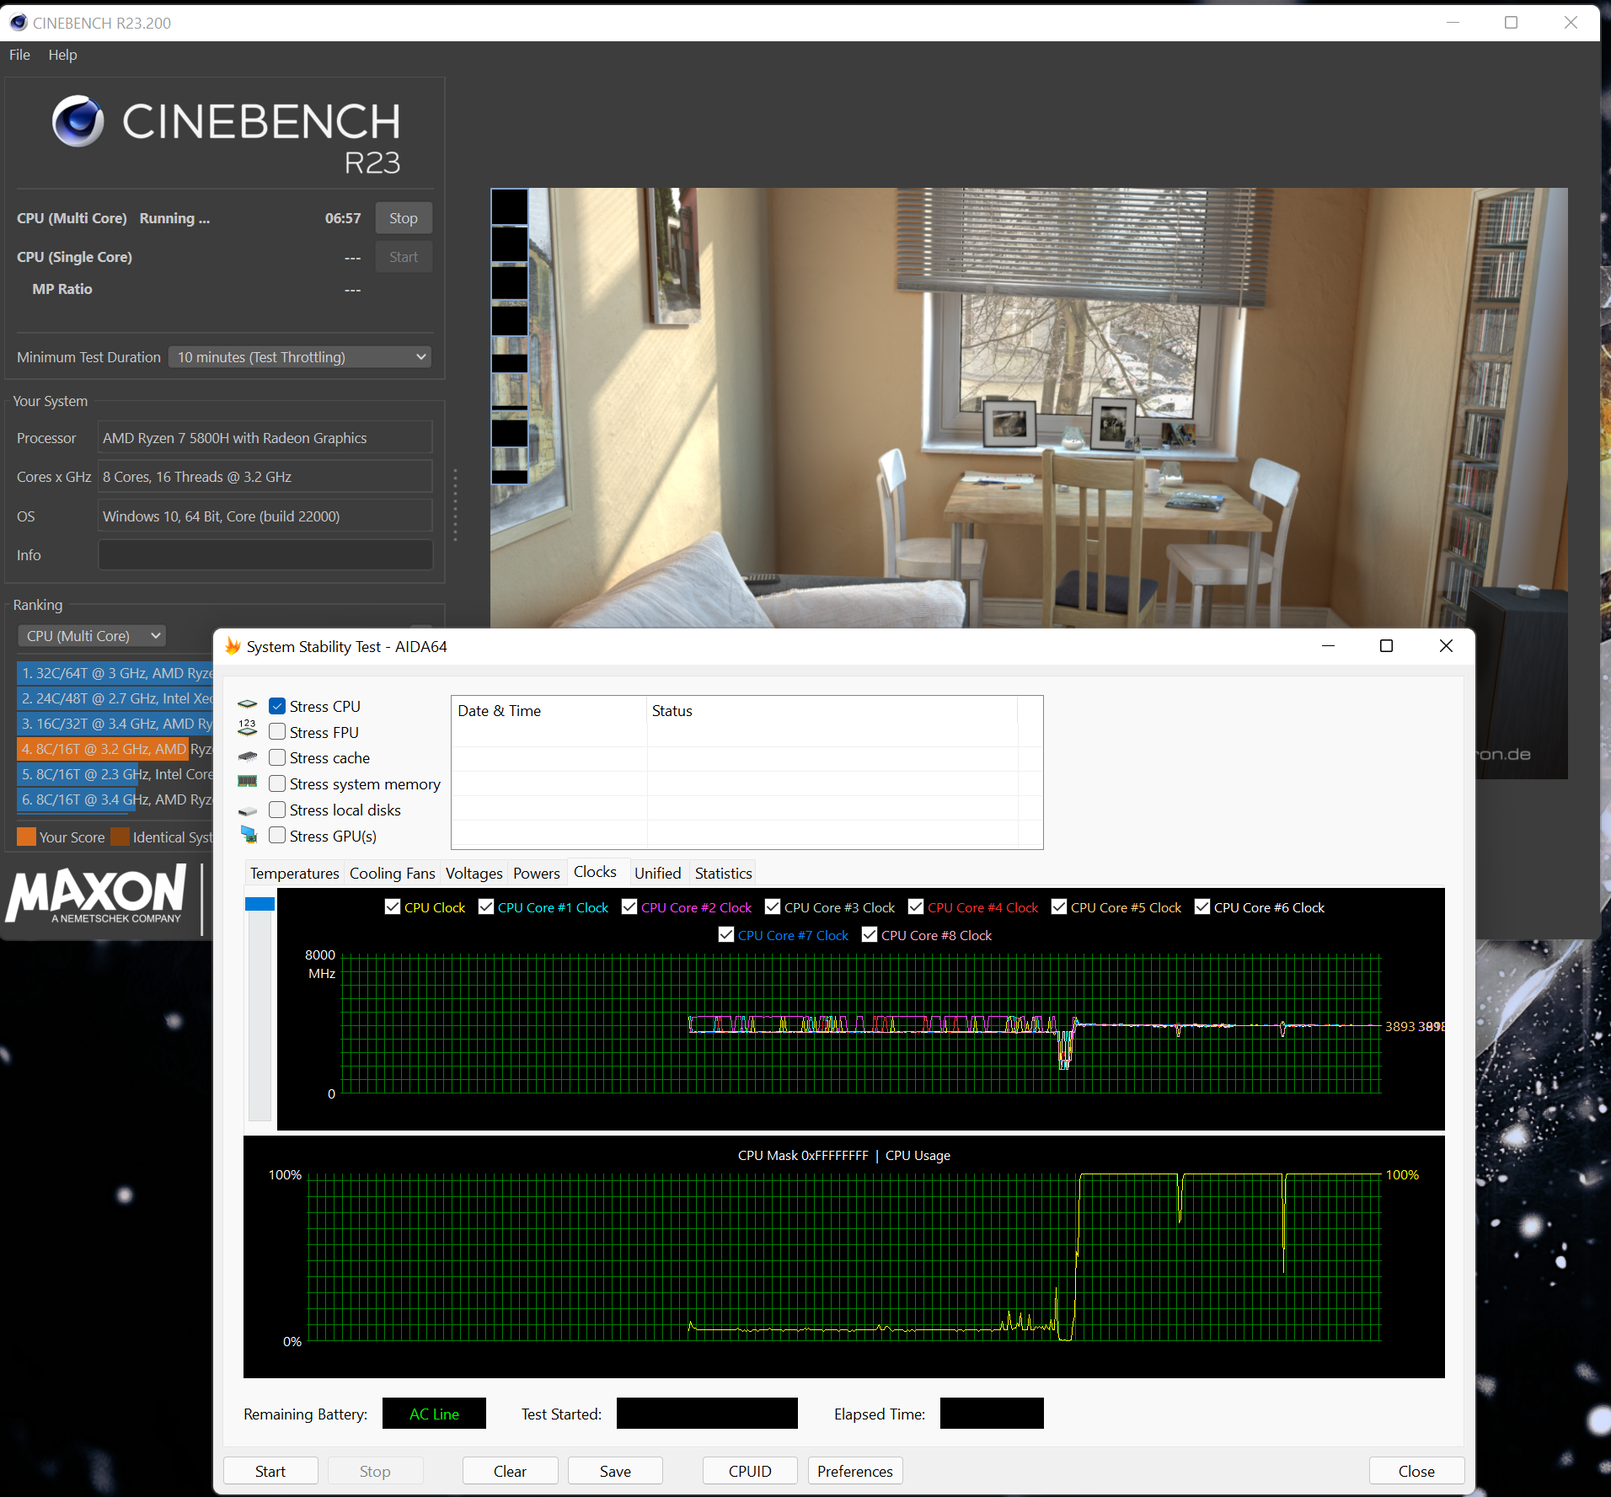Select ranking row 3. 16C/32T @ 3.4 GHz
This screenshot has width=1611, height=1497.
click(x=115, y=723)
